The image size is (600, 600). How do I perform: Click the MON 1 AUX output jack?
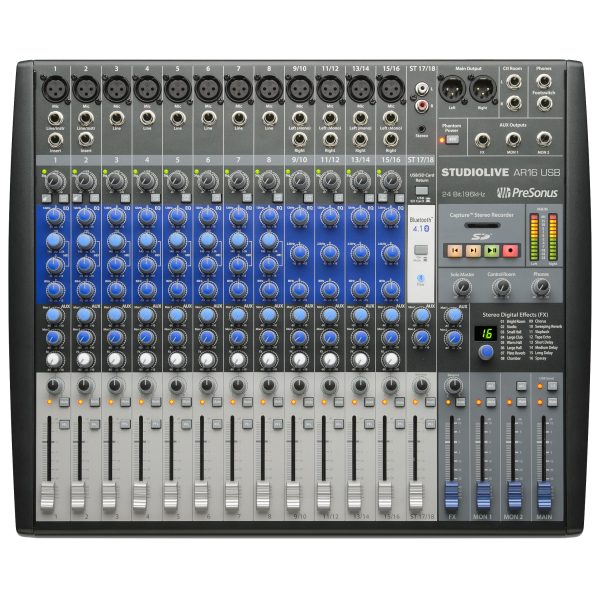pos(513,140)
